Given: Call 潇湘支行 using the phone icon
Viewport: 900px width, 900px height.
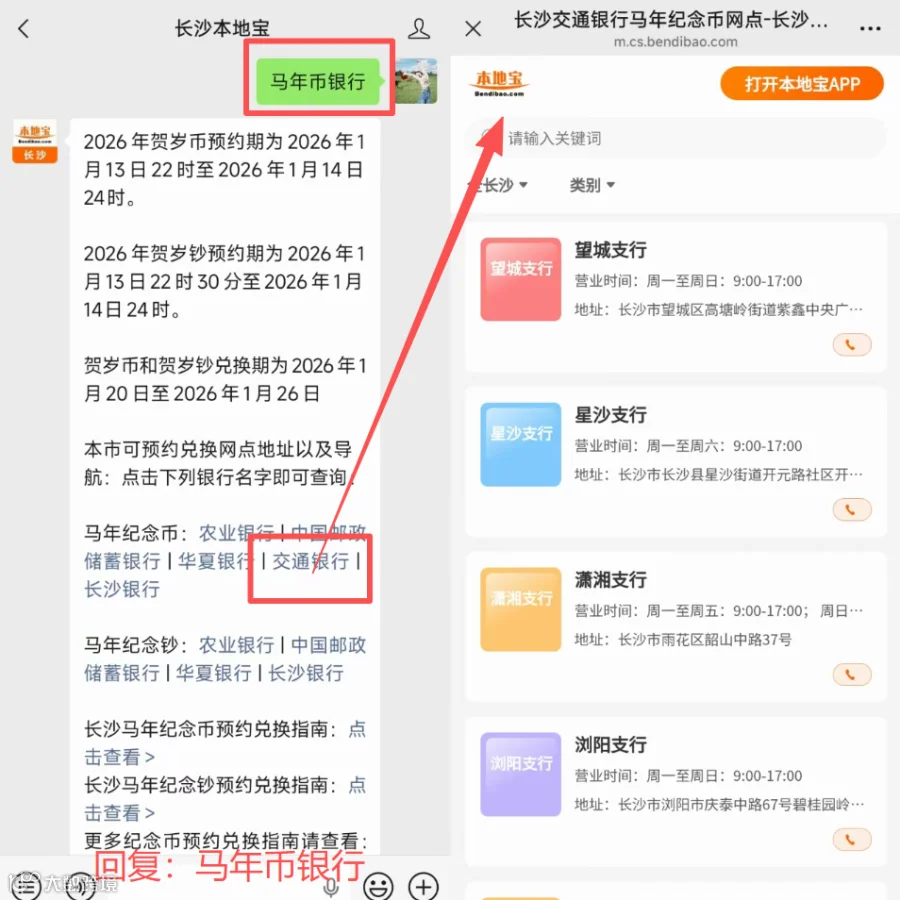Looking at the screenshot, I should click(852, 675).
